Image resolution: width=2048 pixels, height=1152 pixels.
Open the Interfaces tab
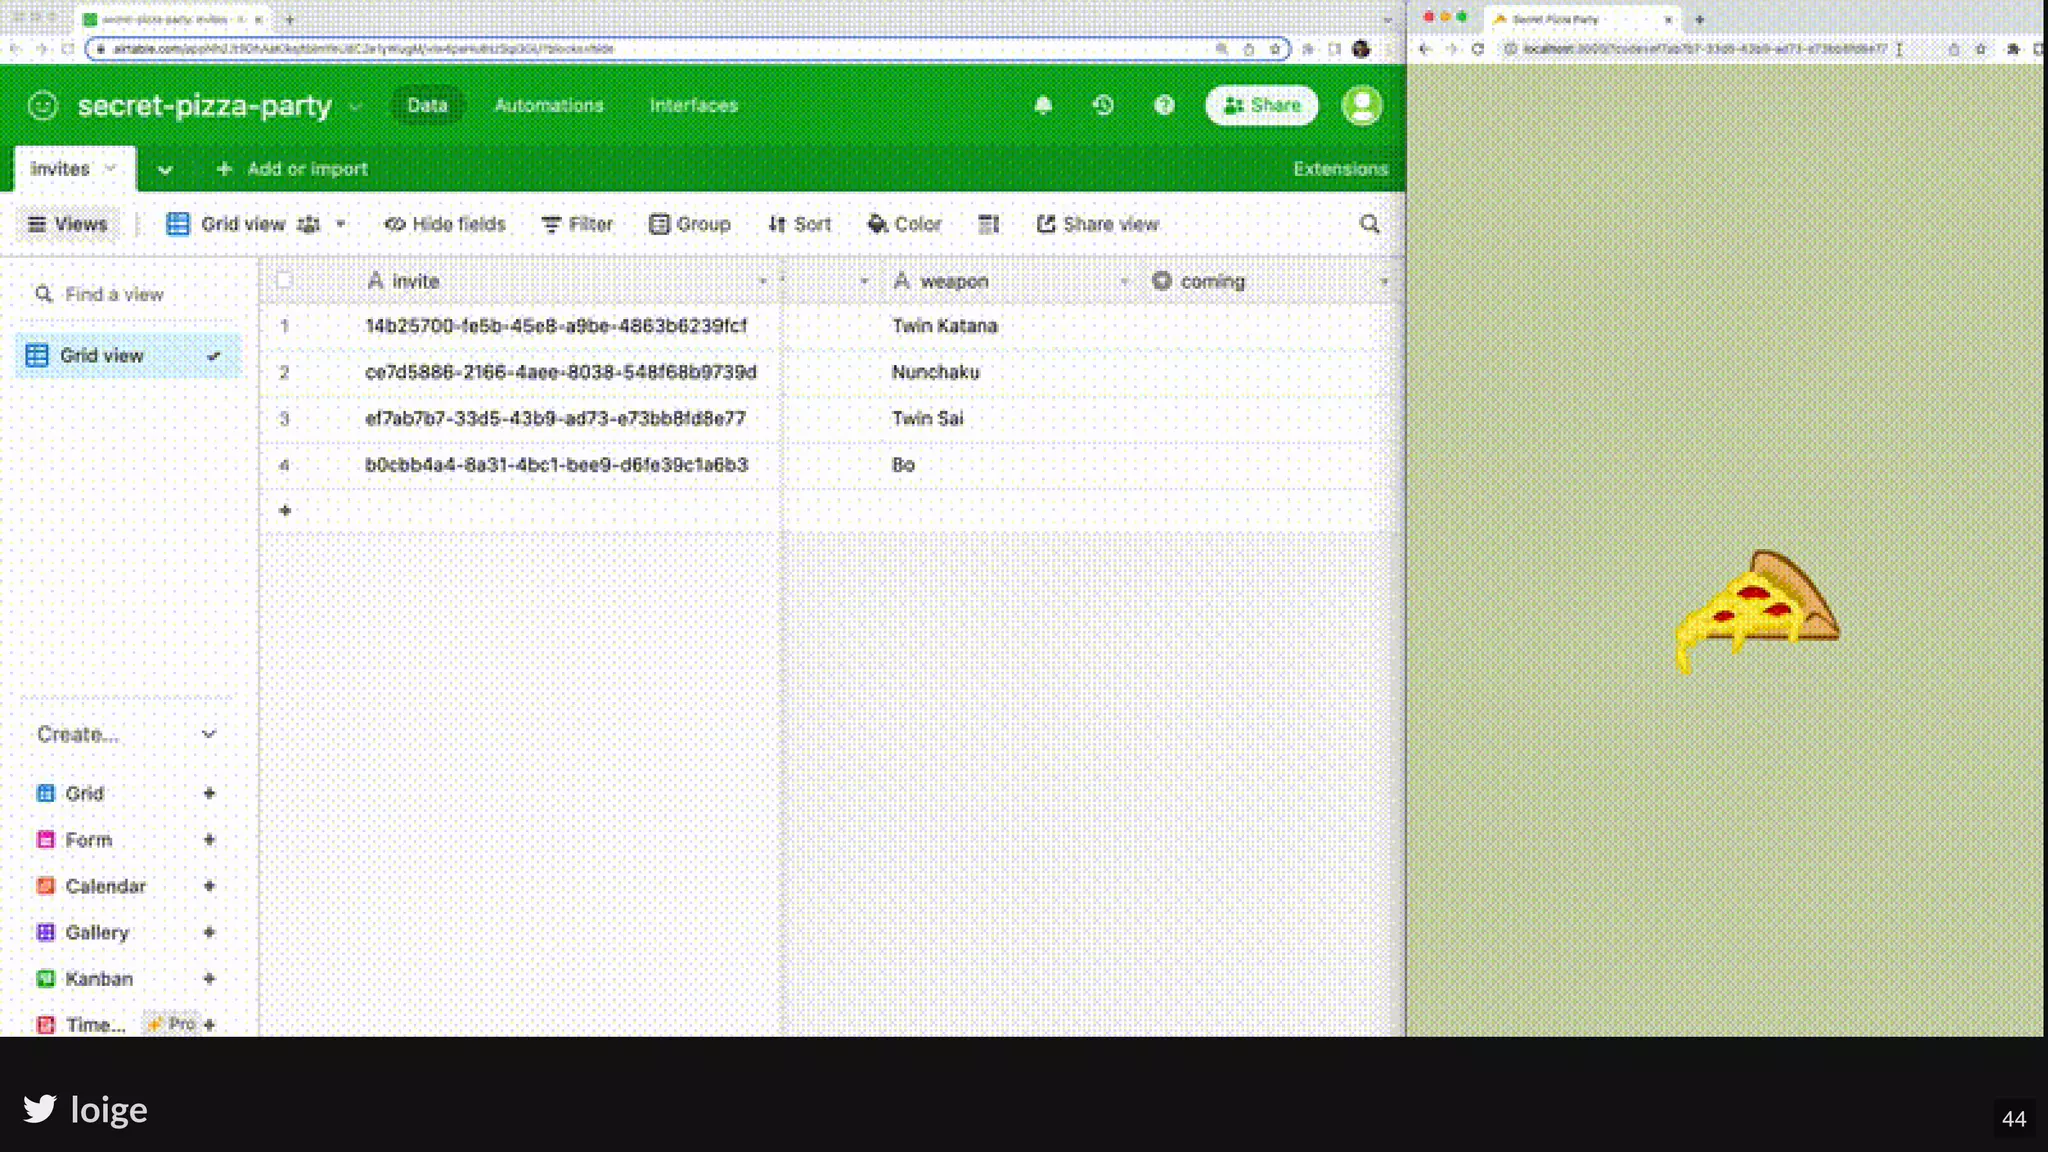point(693,105)
